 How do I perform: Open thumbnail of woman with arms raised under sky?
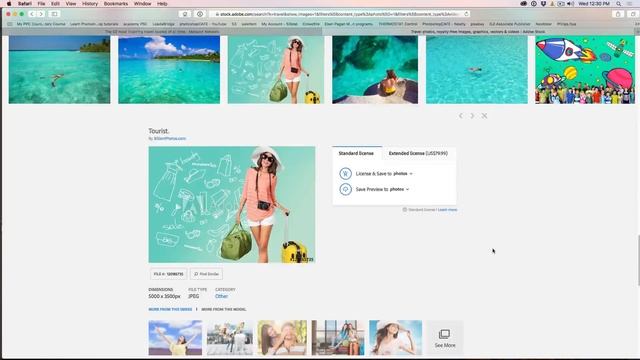(x=175, y=338)
